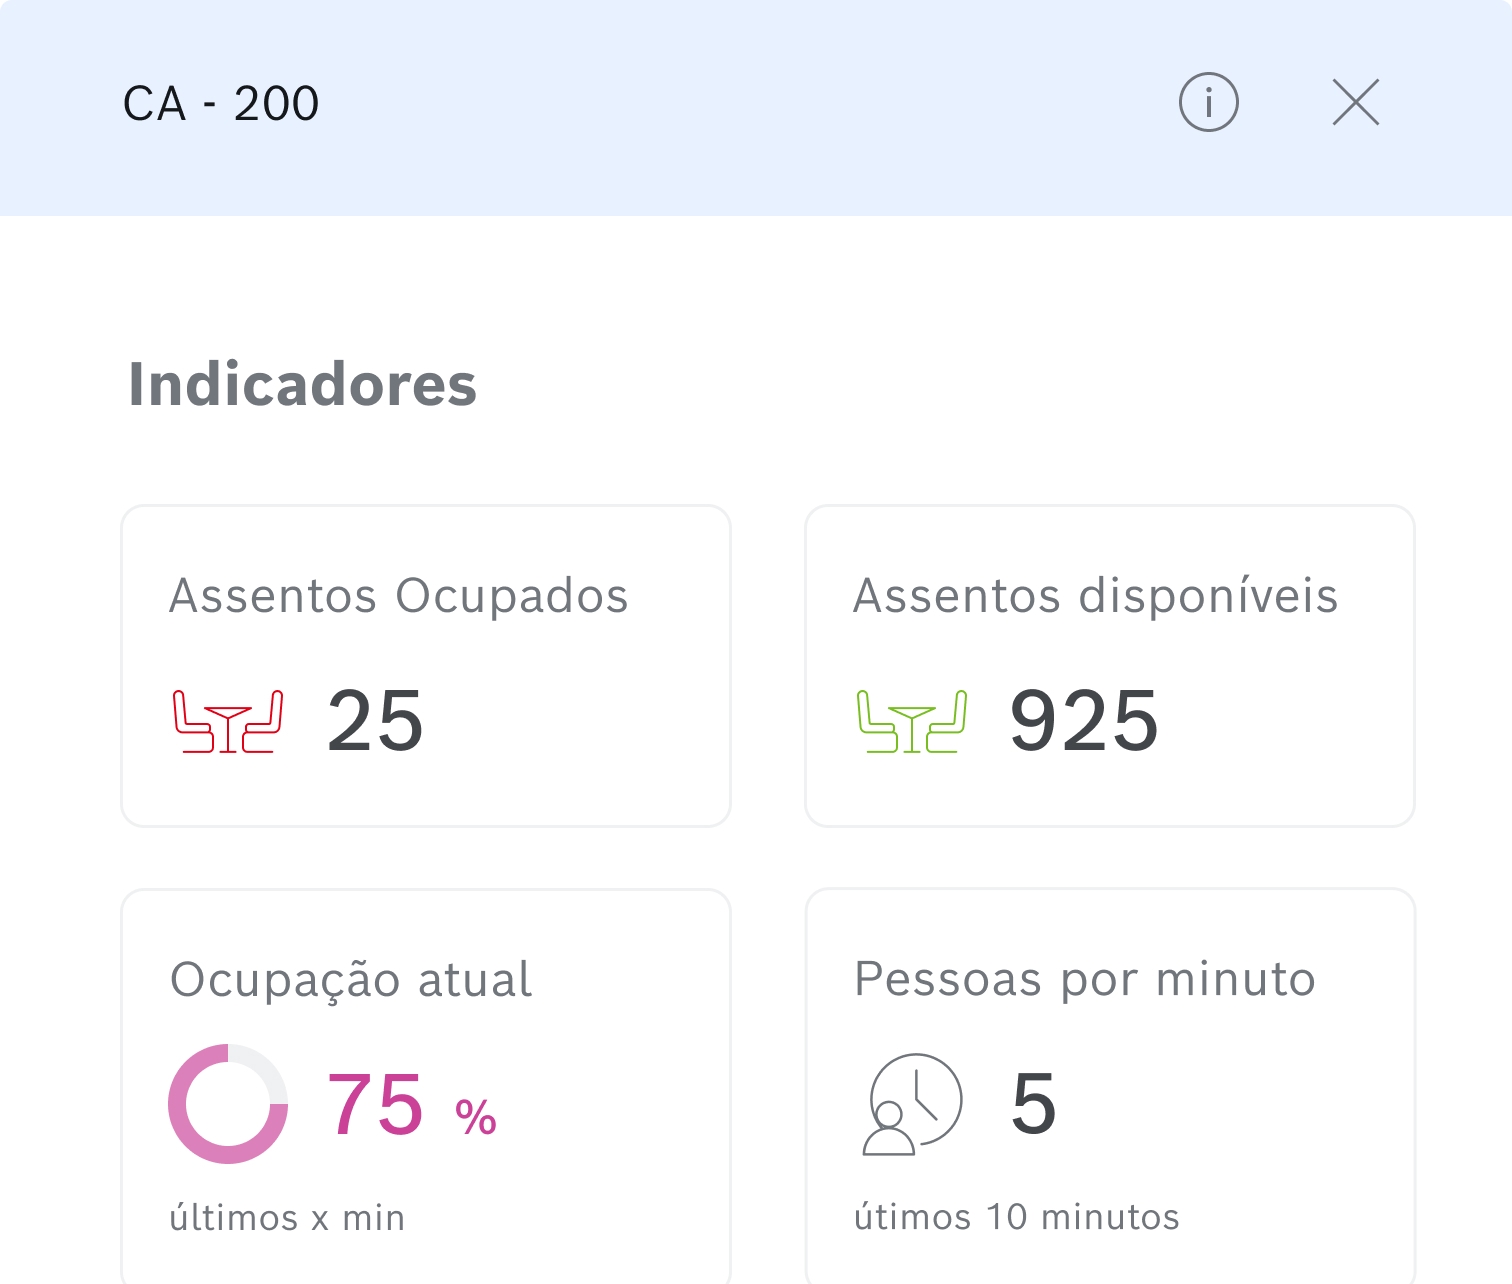Viewport: 1512px width, 1284px height.
Task: Click the últimos x min caption
Action: 287,1218
